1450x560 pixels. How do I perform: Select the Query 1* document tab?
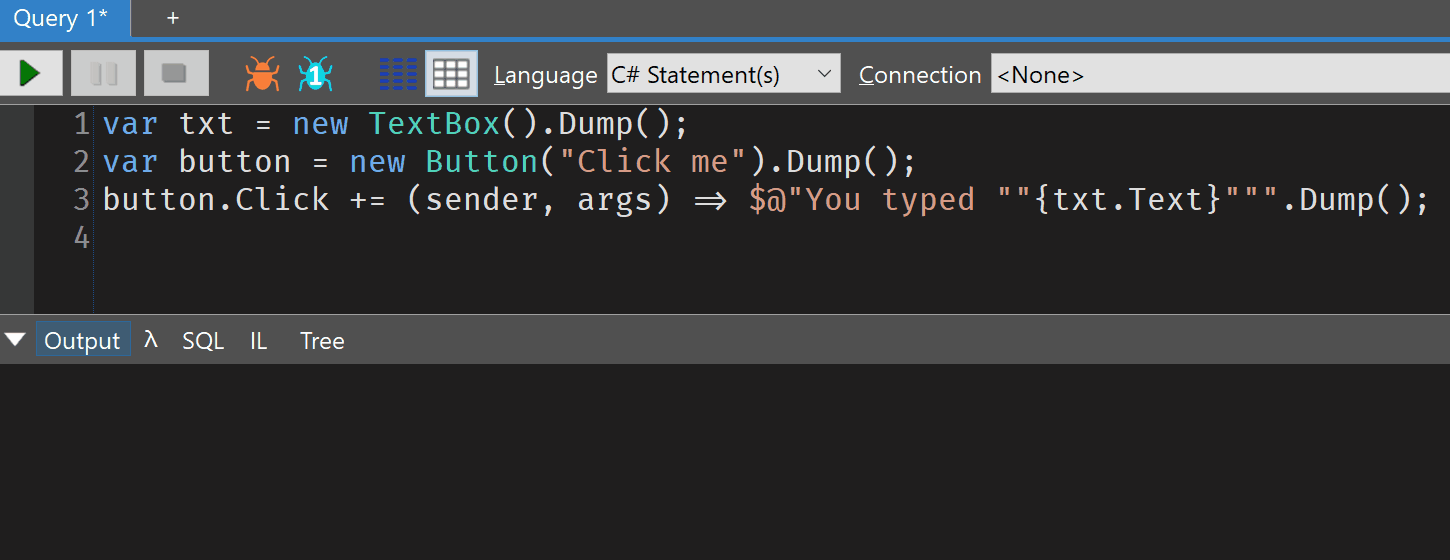pos(62,18)
